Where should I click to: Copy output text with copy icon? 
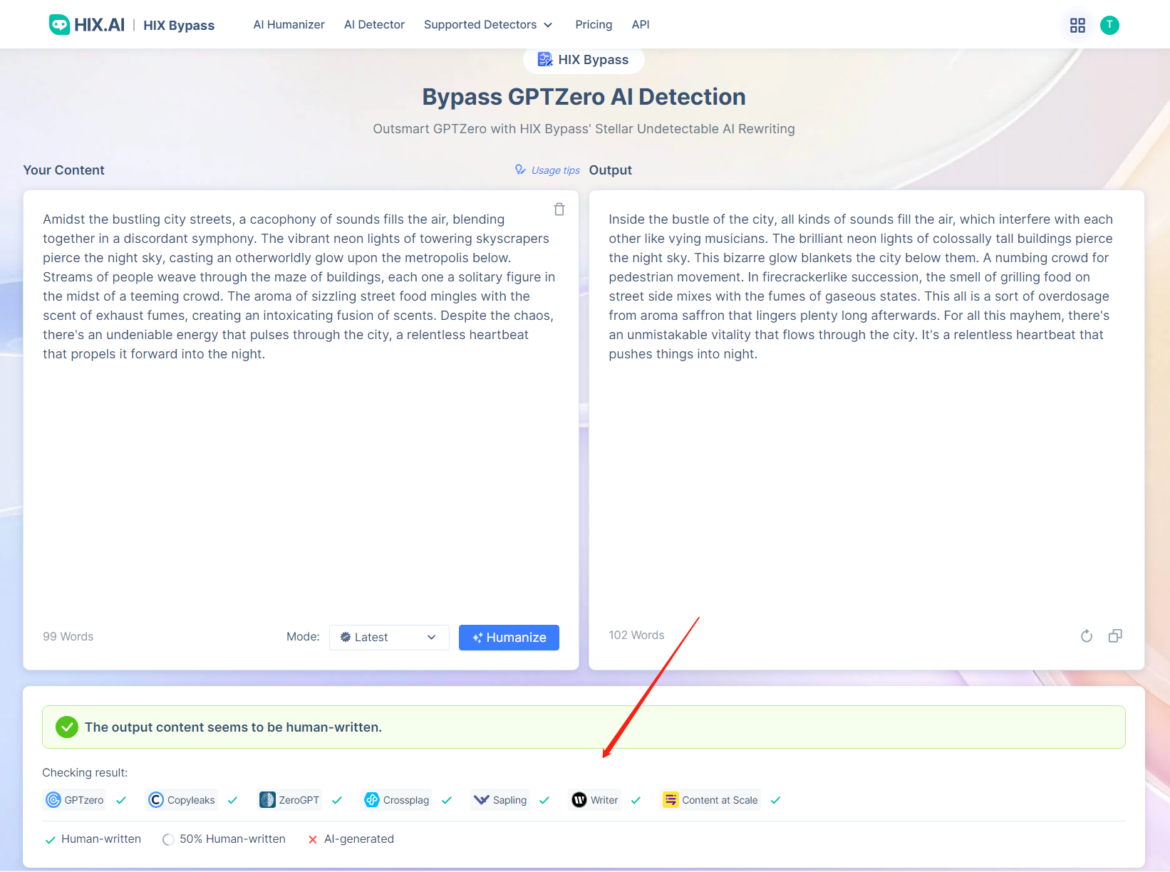click(1115, 636)
